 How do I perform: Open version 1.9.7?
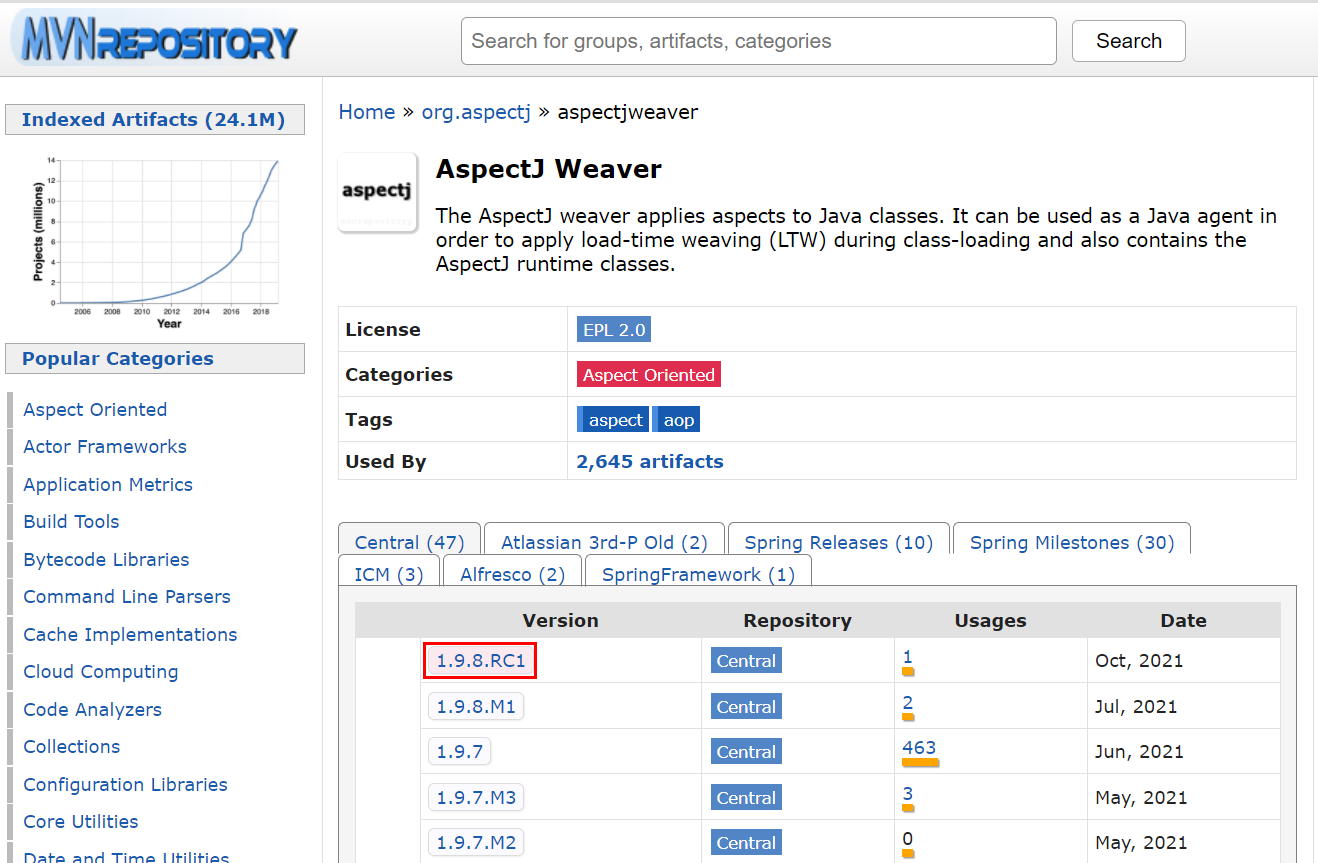point(460,752)
